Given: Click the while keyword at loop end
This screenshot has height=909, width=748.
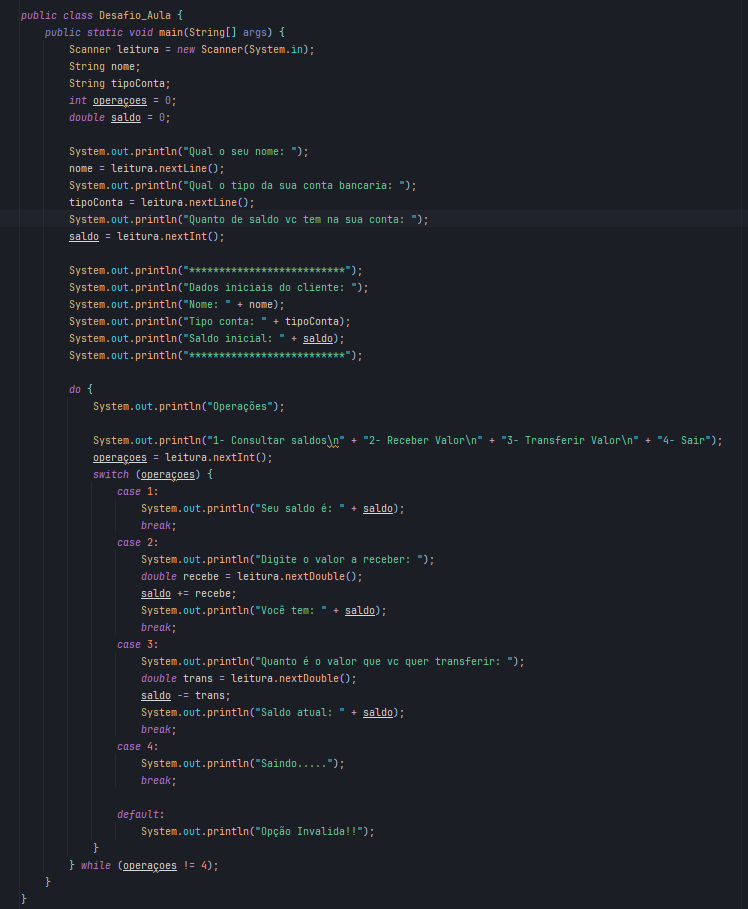Looking at the screenshot, I should (x=96, y=865).
